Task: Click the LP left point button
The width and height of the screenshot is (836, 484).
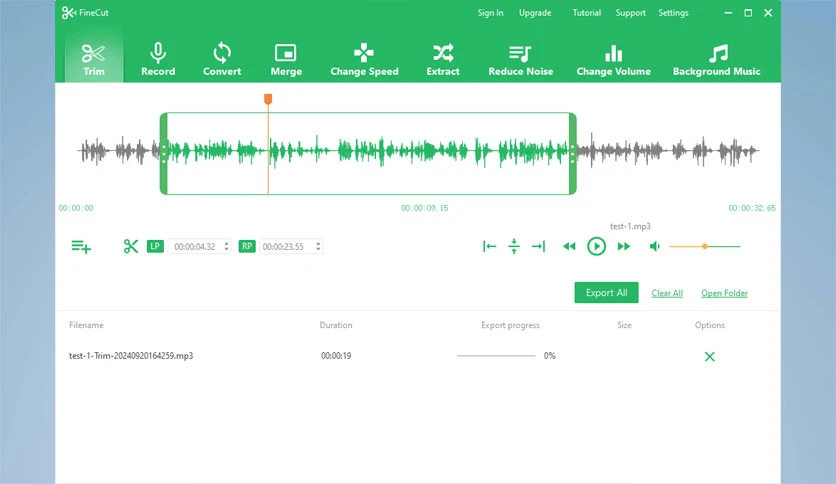Action: click(x=155, y=246)
